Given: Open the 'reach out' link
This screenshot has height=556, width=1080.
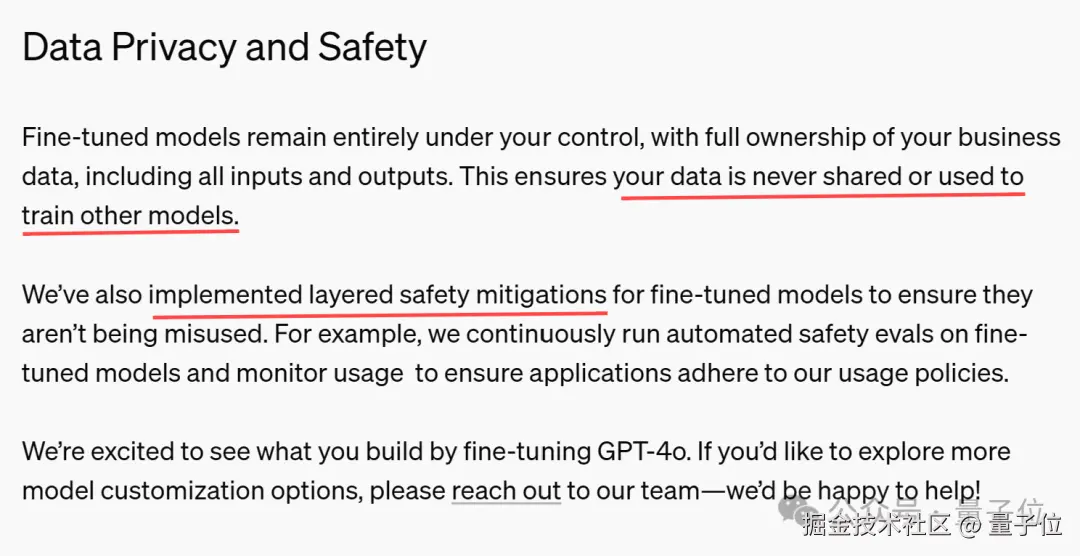Looking at the screenshot, I should pyautogui.click(x=506, y=491).
